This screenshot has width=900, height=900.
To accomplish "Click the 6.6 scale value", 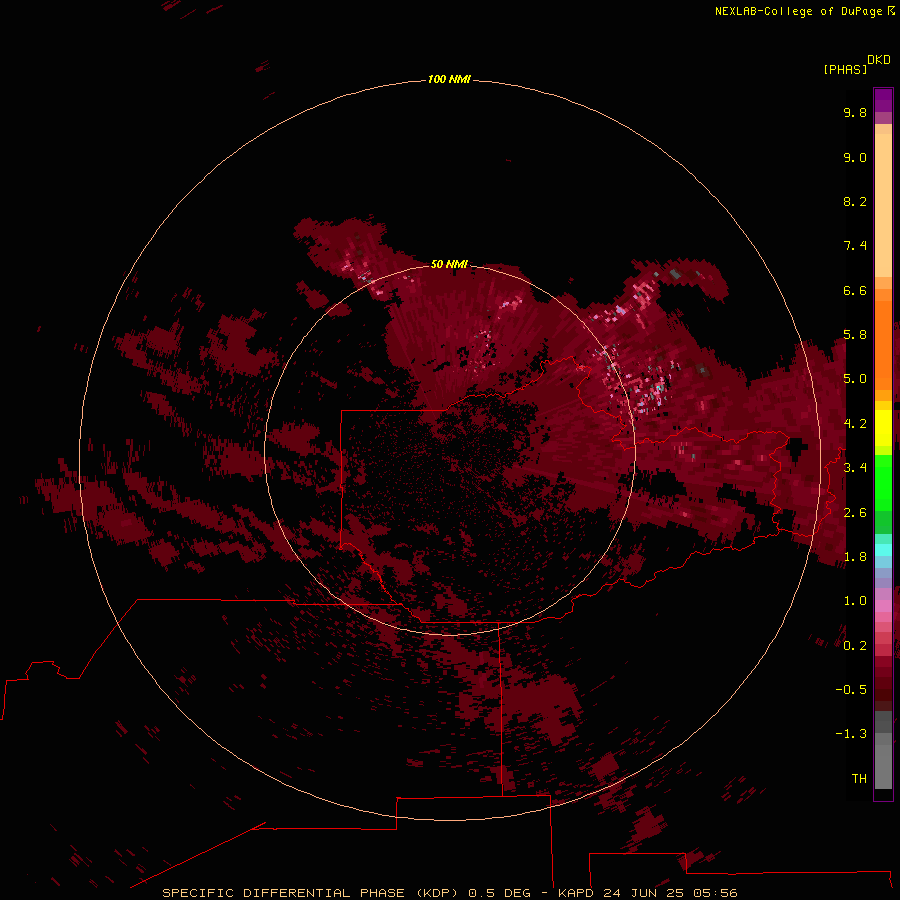I will [855, 290].
